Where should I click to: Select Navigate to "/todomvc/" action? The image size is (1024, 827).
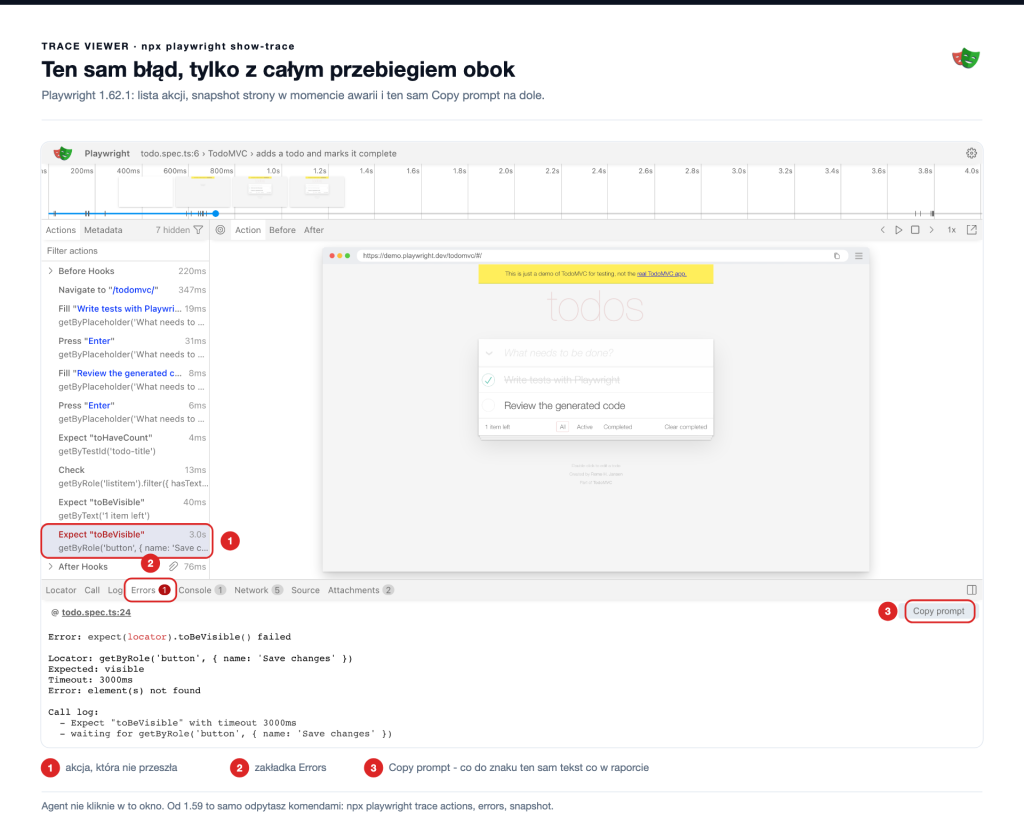pos(125,290)
